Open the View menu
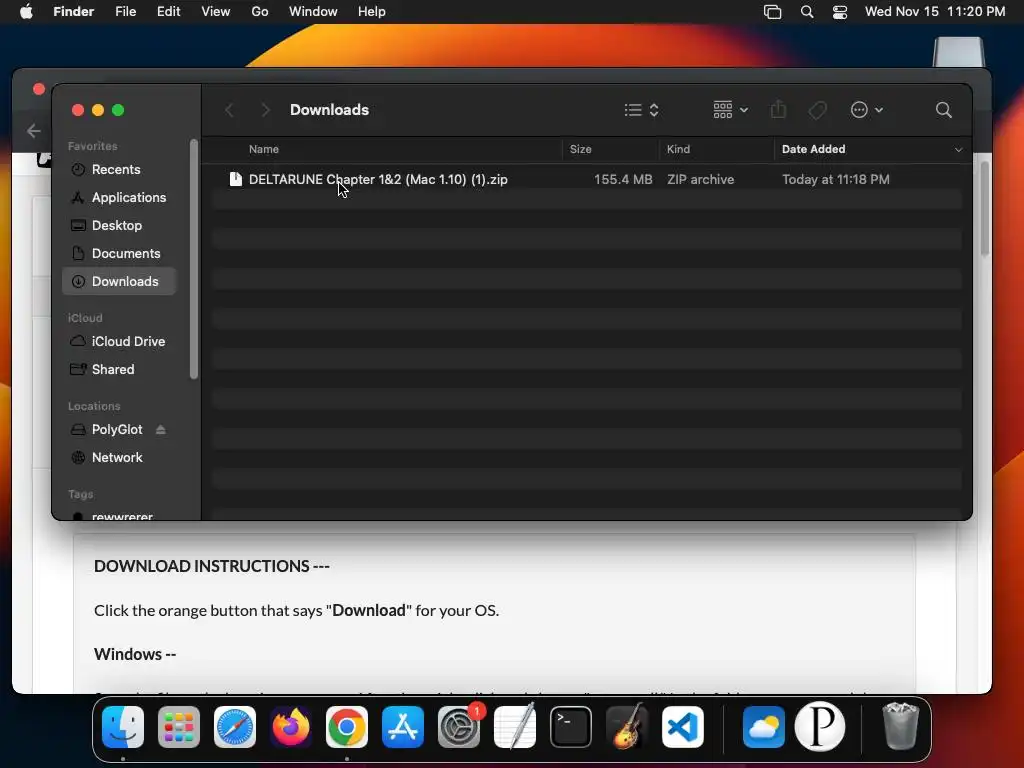This screenshot has width=1024, height=768. (x=216, y=12)
